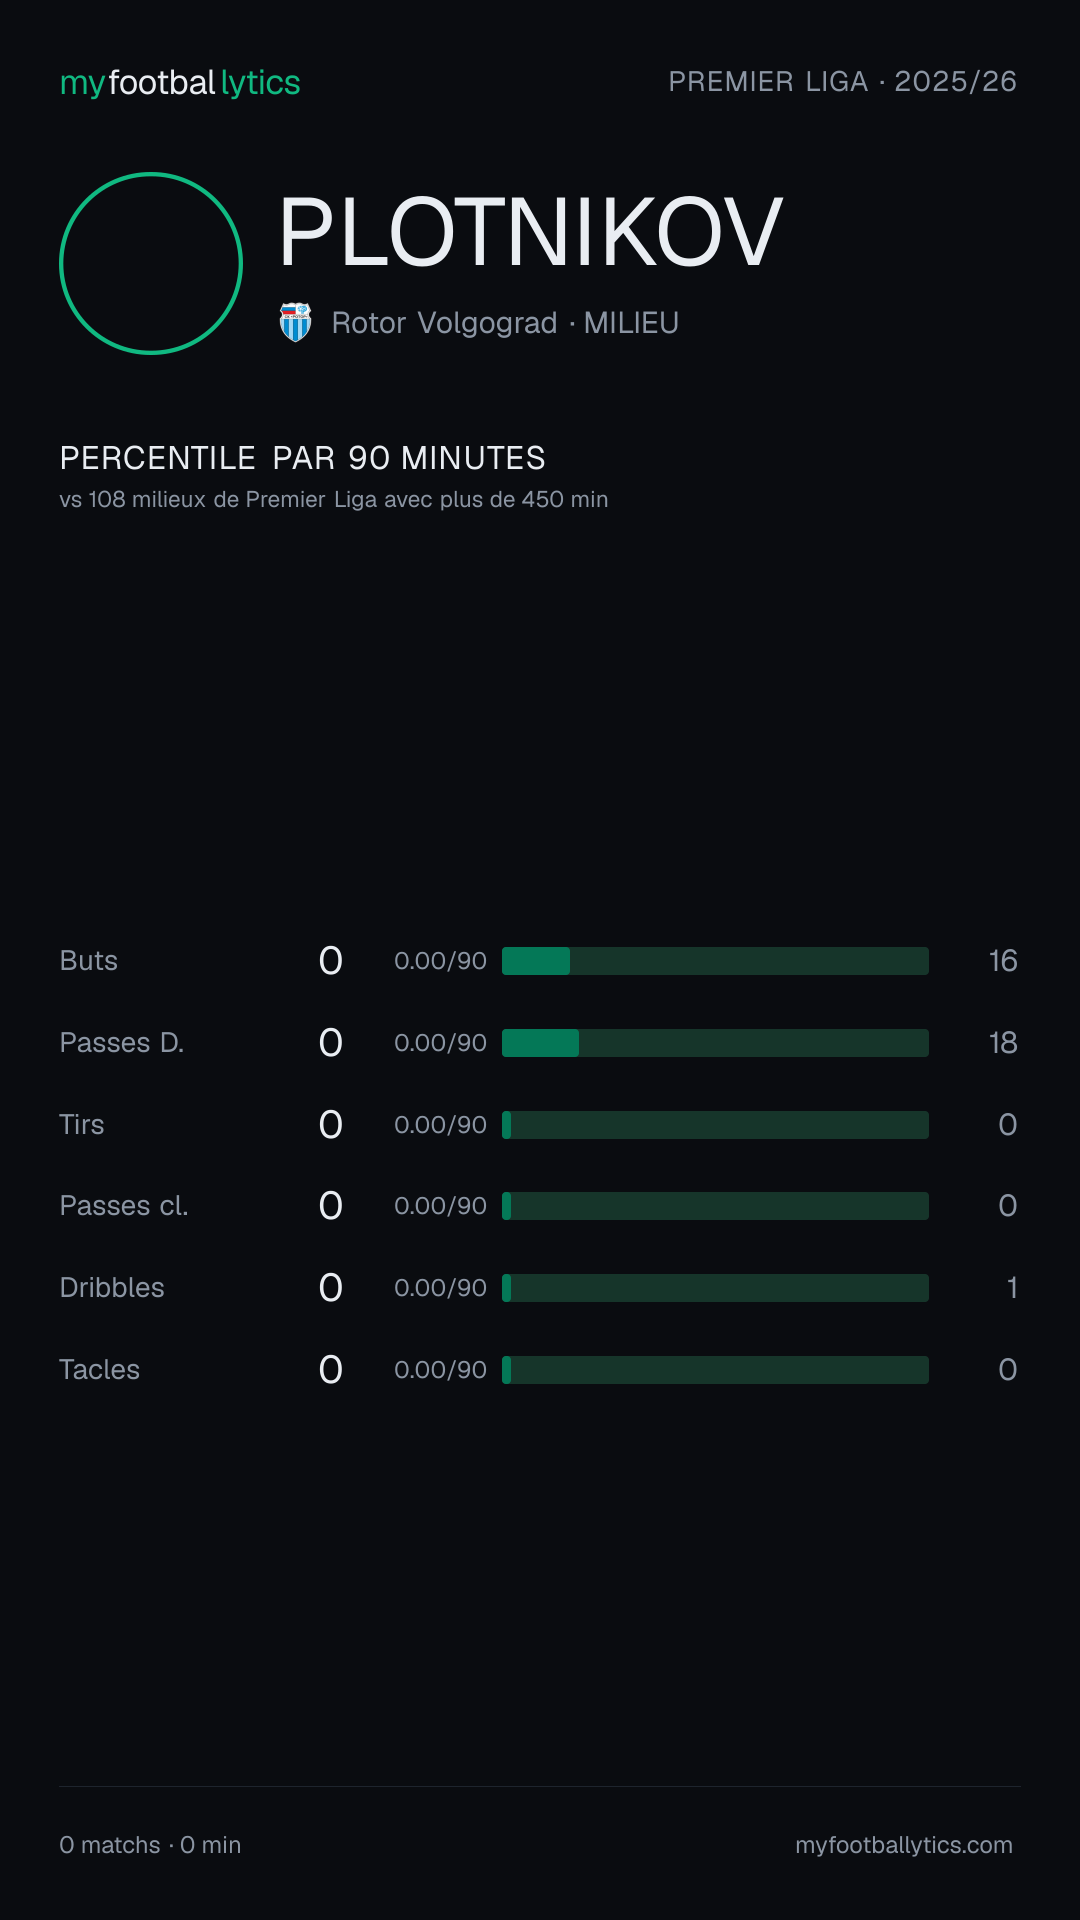Image resolution: width=1080 pixels, height=1920 pixels.
Task: Click the Passes cl. percentile bar
Action: point(715,1206)
